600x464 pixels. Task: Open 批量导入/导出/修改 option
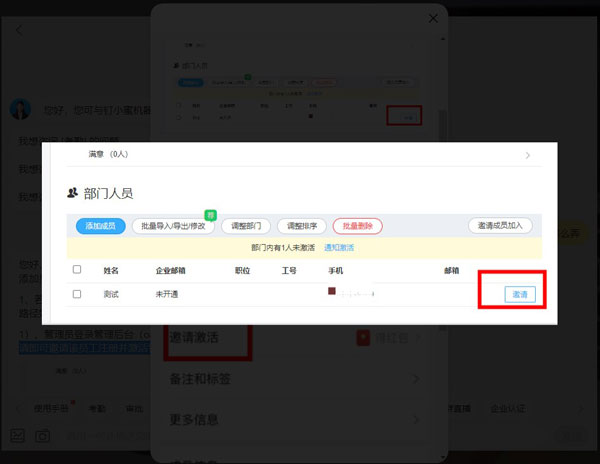point(173,226)
